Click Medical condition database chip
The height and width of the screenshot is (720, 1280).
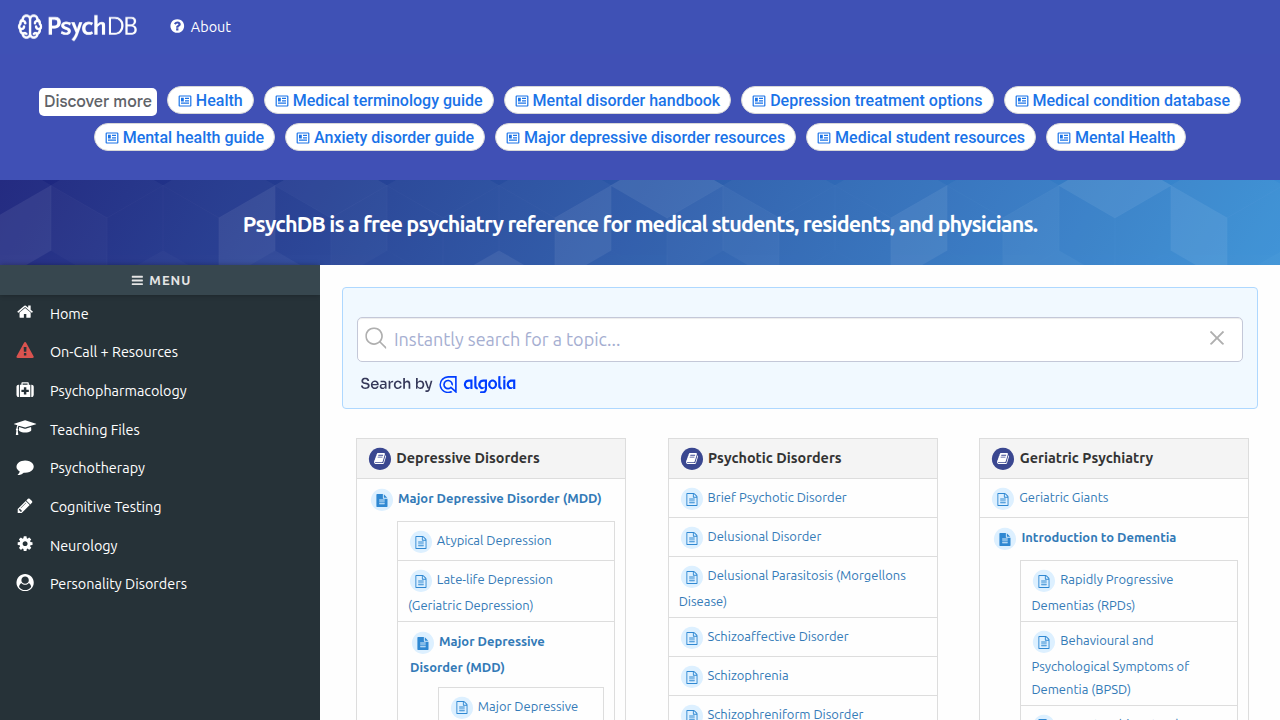[x=1122, y=100]
